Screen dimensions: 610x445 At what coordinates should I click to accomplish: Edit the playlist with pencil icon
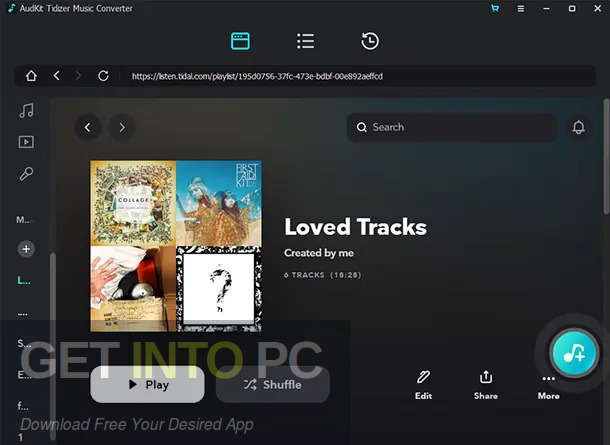[423, 385]
